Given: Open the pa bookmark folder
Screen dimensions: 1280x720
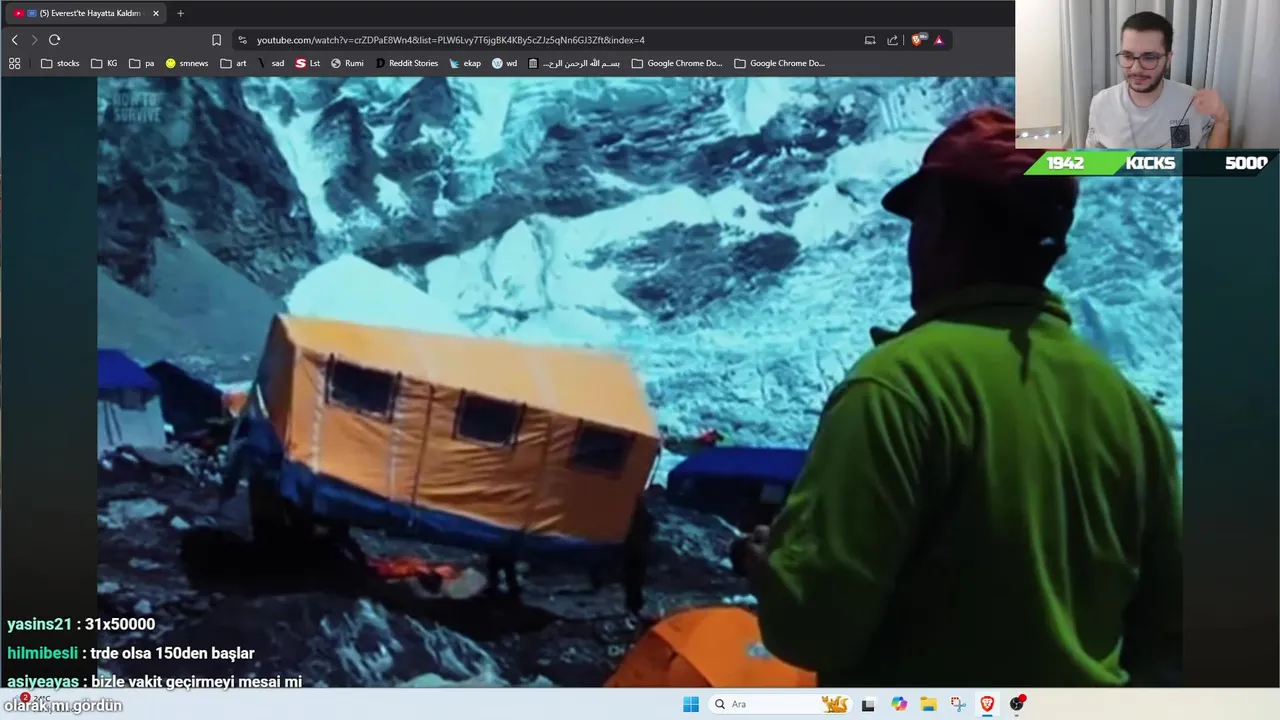Looking at the screenshot, I should click(142, 63).
